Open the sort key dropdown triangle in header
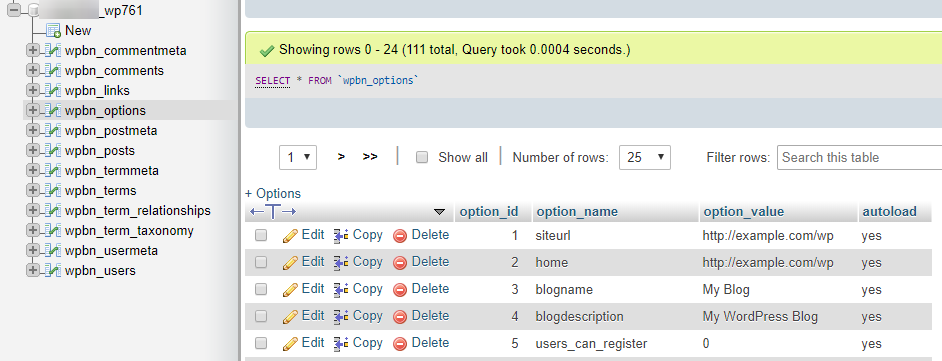This screenshot has height=361, width=942. coord(439,212)
